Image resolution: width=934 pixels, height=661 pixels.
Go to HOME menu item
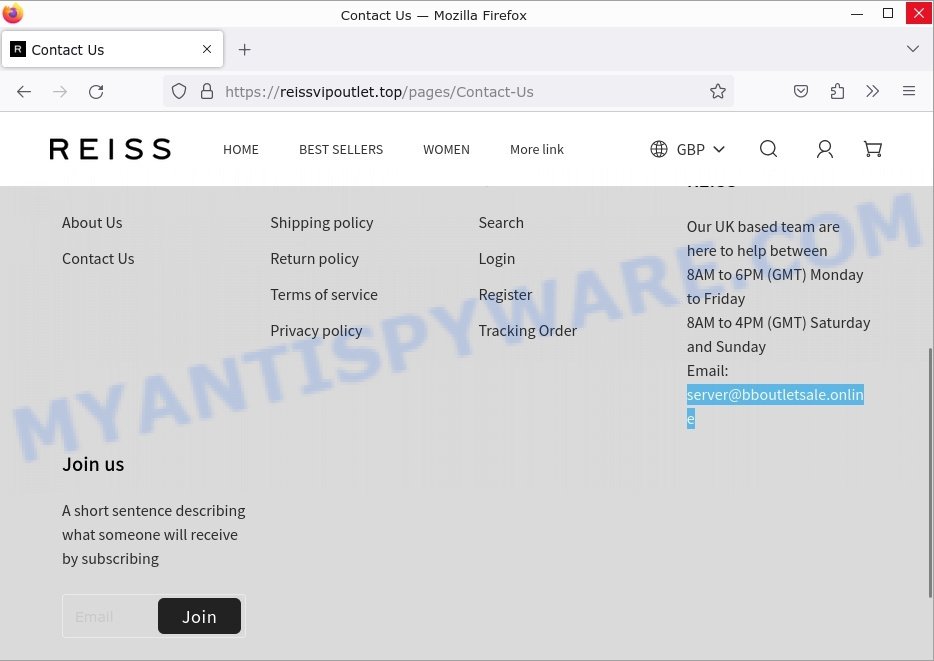point(241,149)
